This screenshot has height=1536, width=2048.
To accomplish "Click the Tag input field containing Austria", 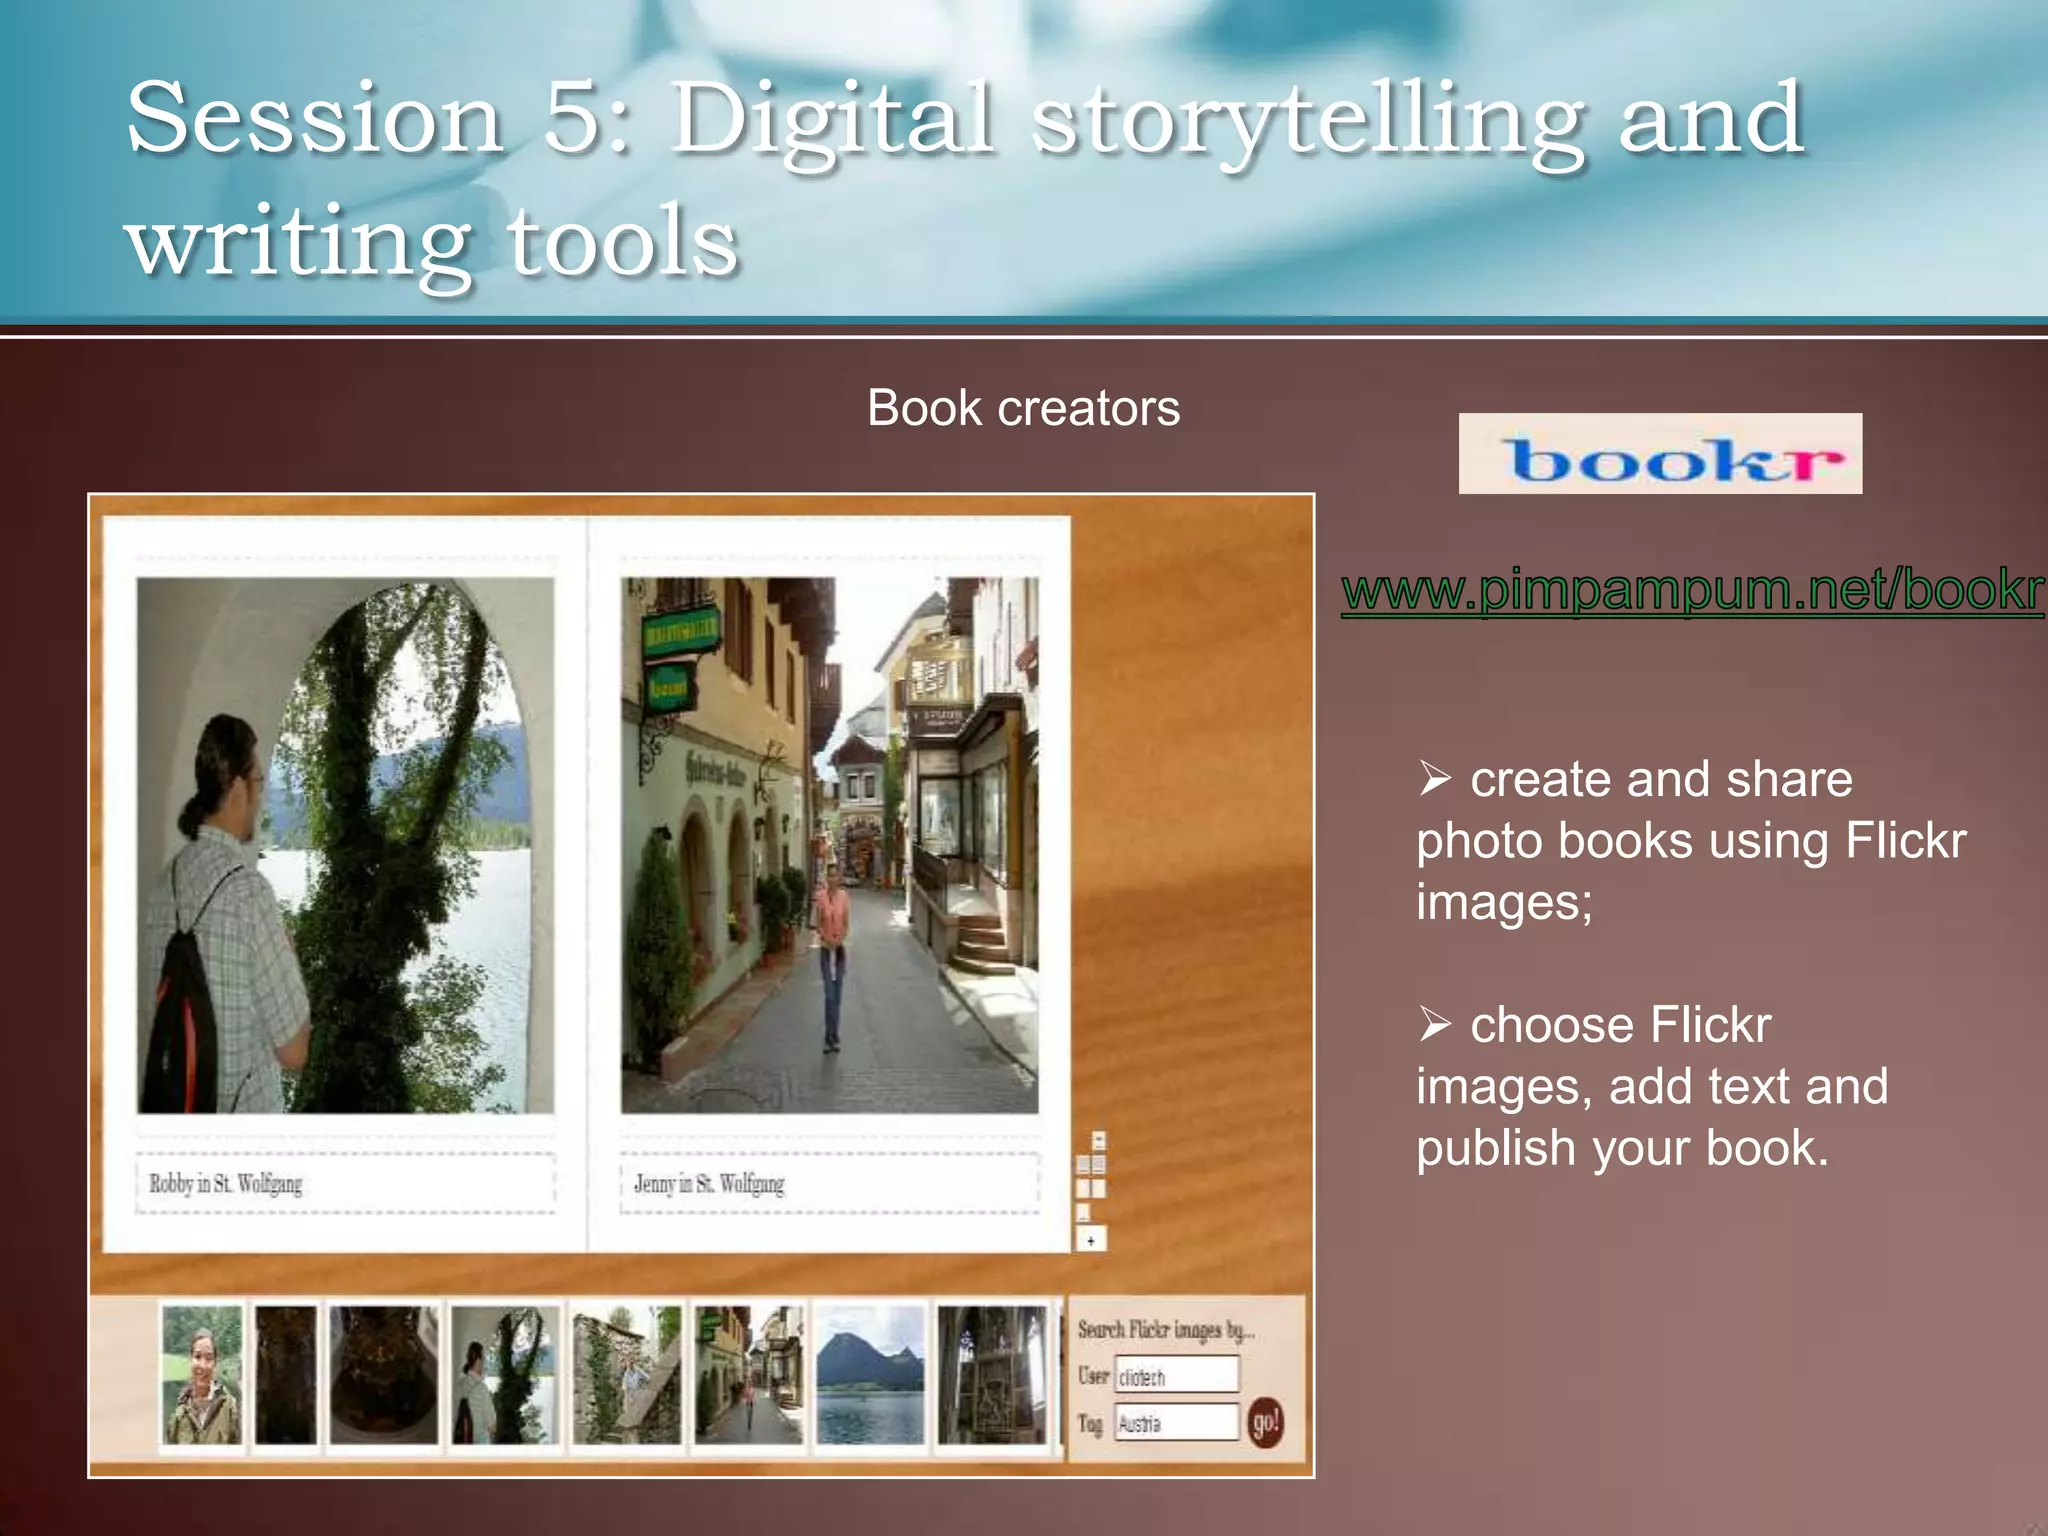I will coord(1177,1423).
